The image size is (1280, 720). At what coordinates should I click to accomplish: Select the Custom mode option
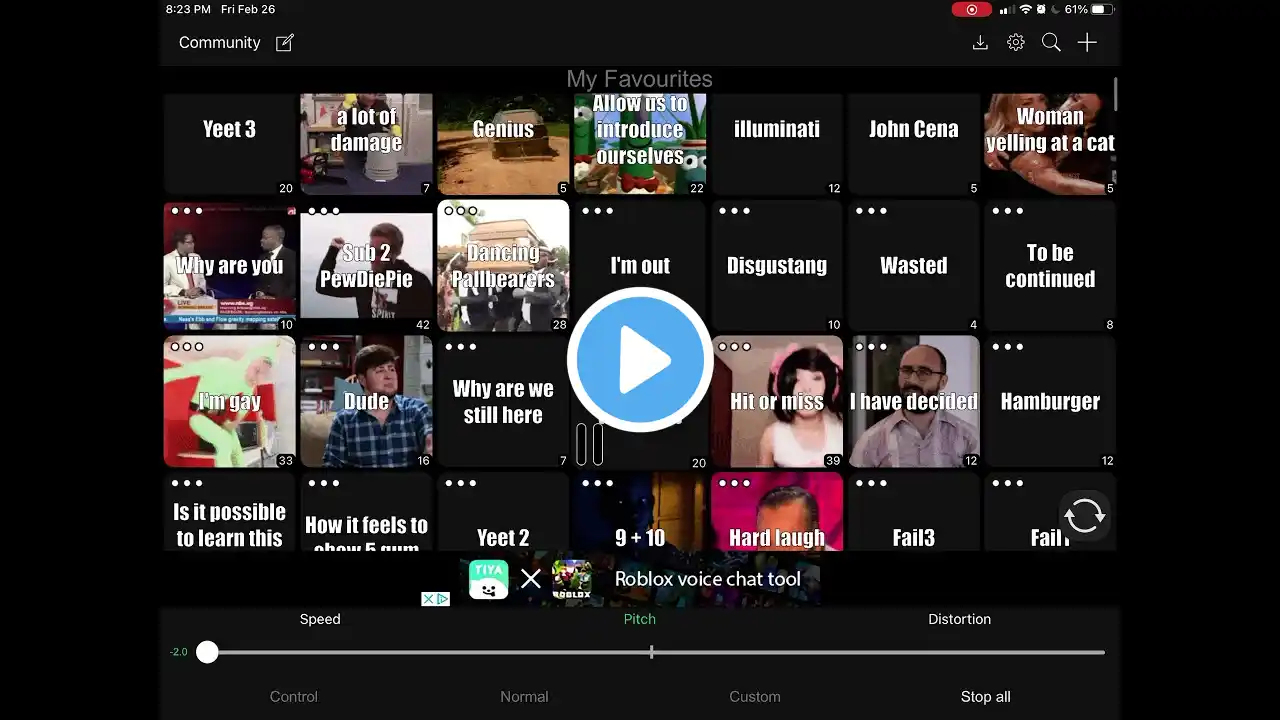pyautogui.click(x=755, y=697)
